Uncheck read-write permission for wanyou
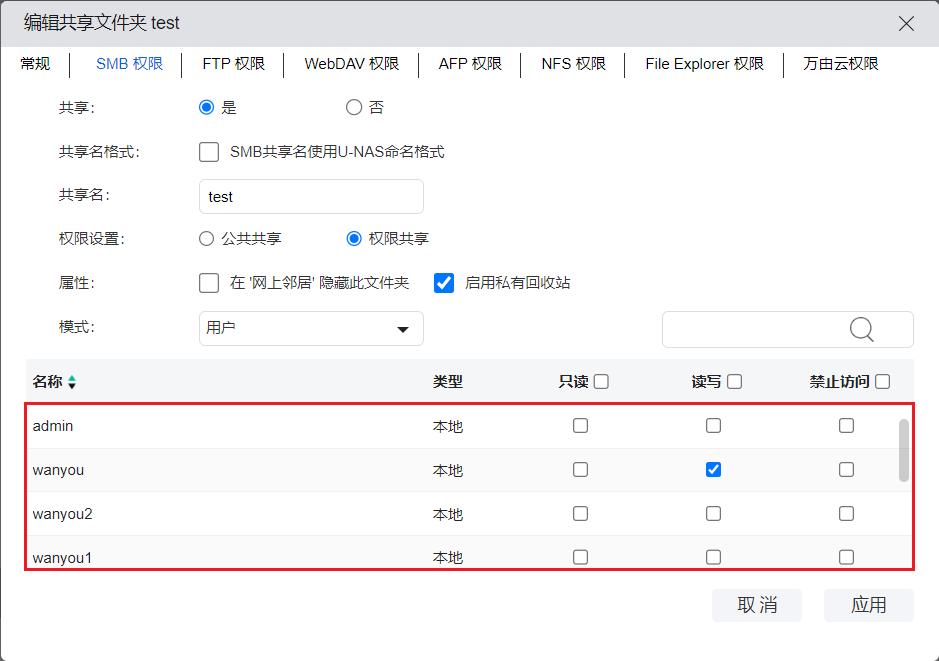Viewport: 939px width, 661px height. (x=713, y=470)
